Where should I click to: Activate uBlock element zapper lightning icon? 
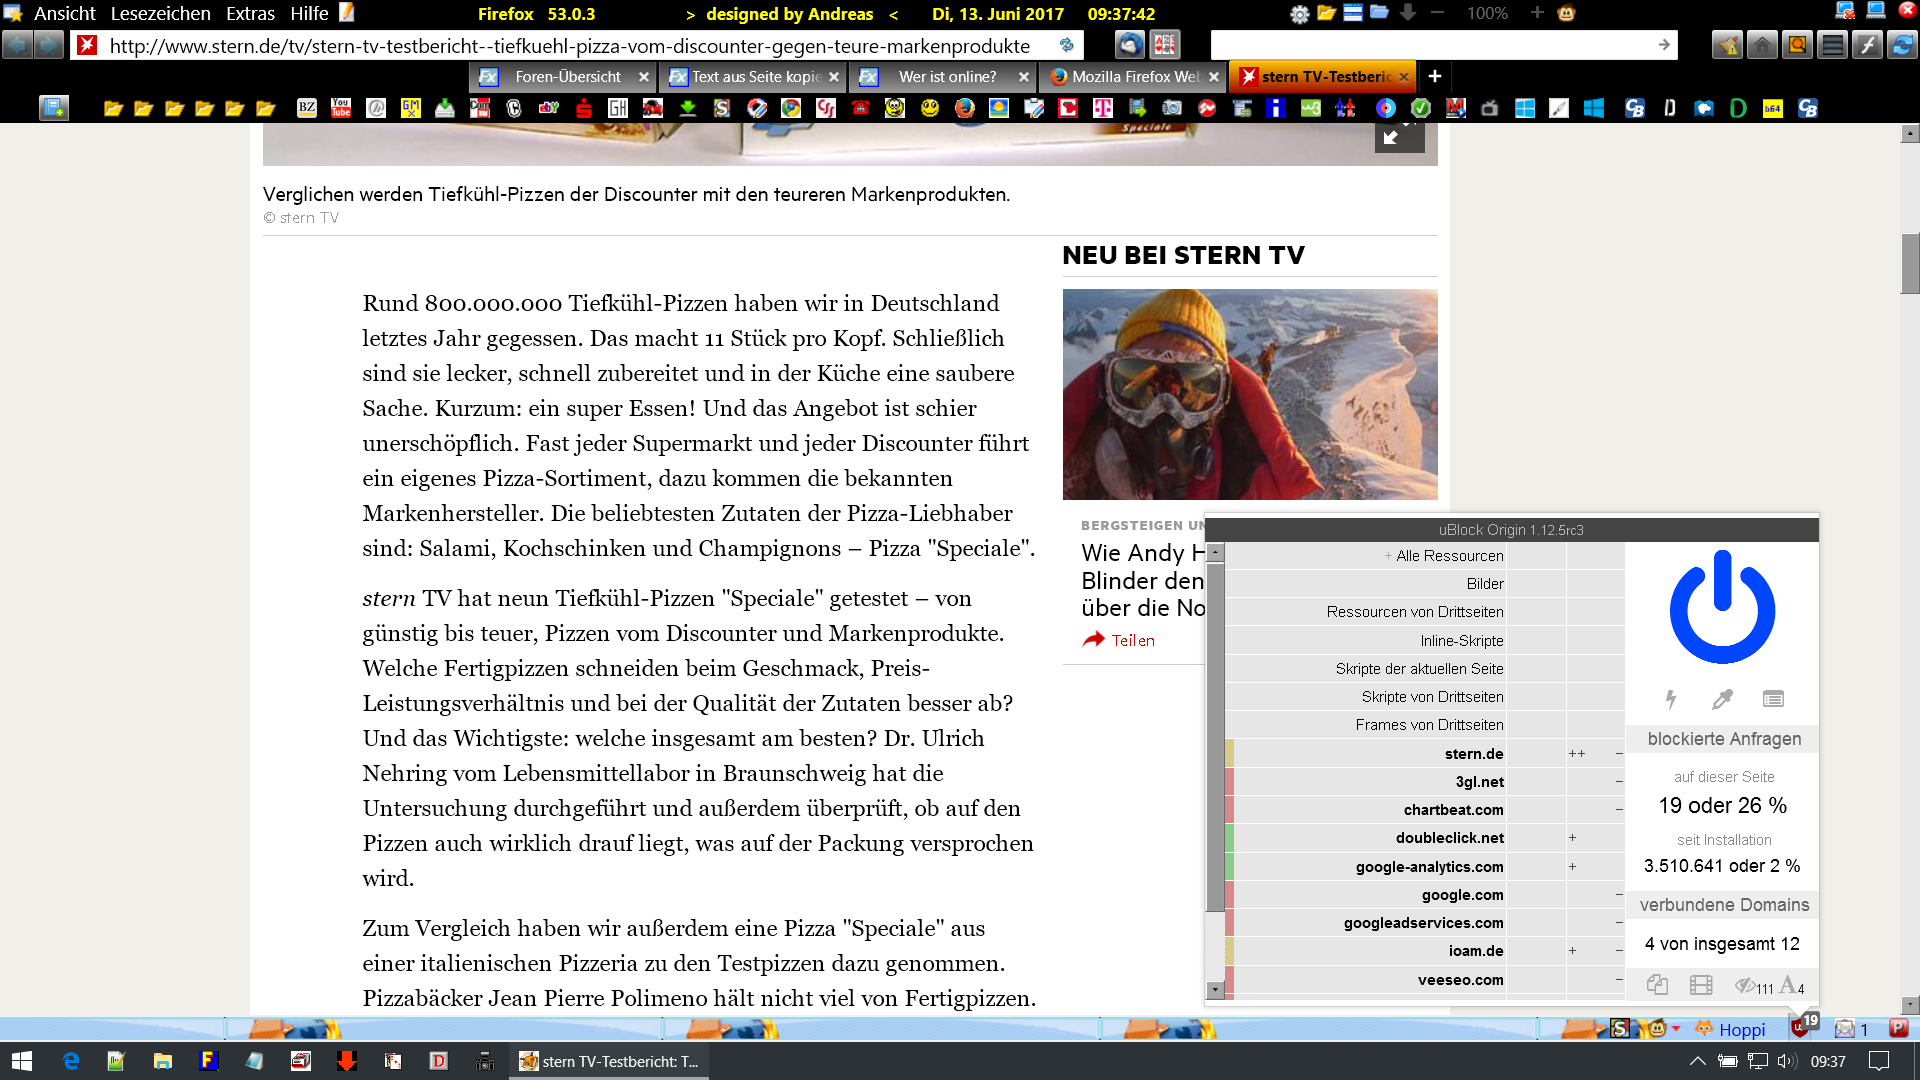coord(1670,699)
